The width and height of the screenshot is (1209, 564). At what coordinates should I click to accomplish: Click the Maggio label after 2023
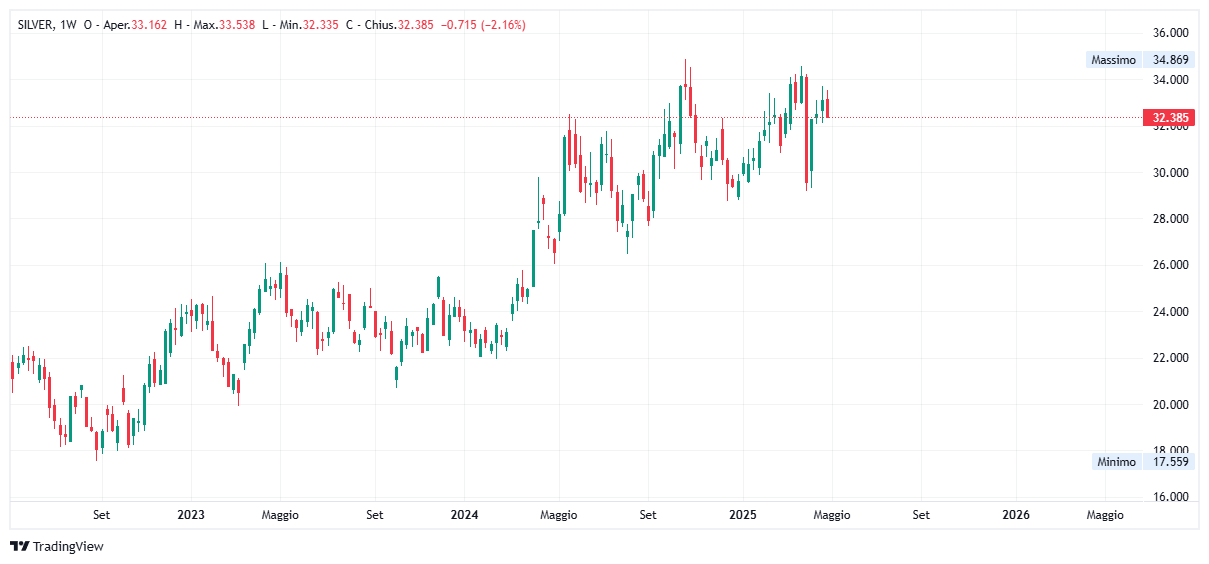coord(280,515)
